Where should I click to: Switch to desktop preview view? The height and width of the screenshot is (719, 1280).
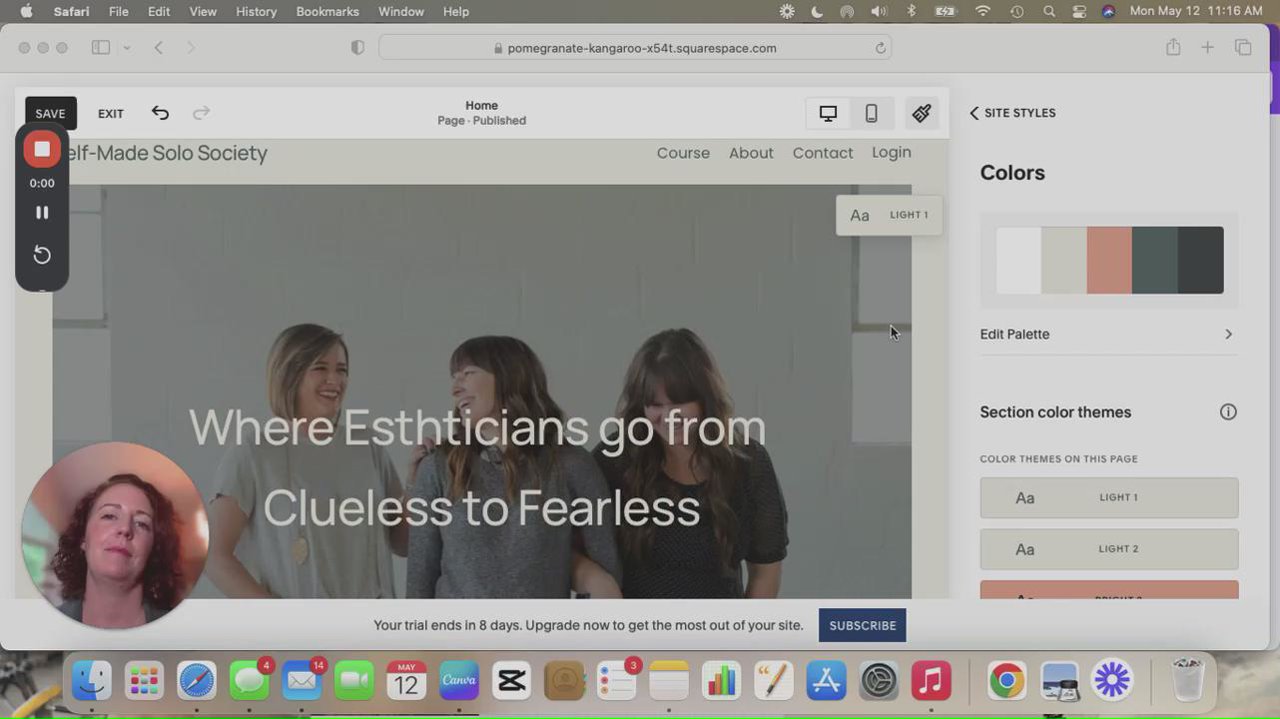point(828,114)
